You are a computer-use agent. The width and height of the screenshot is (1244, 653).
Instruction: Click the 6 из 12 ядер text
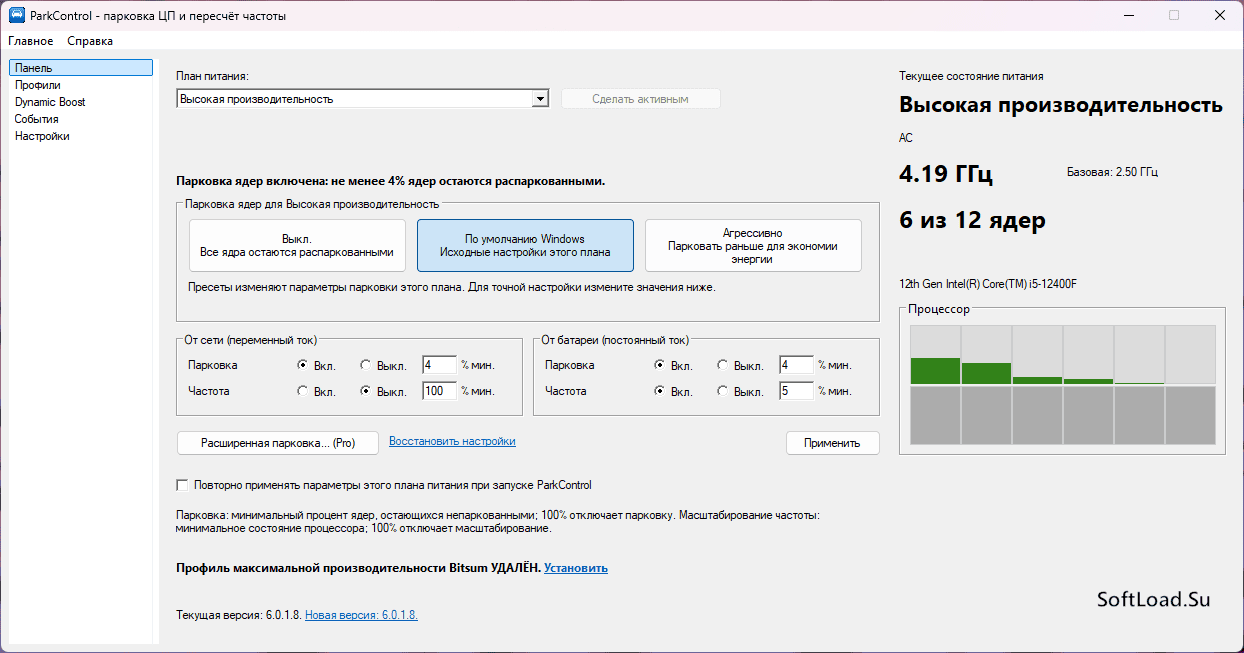tap(971, 221)
